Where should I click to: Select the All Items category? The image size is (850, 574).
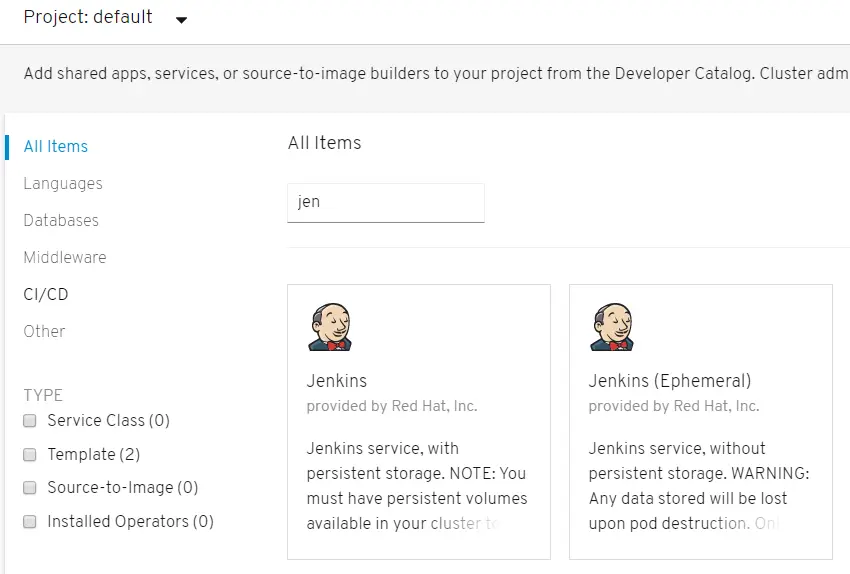coord(56,146)
